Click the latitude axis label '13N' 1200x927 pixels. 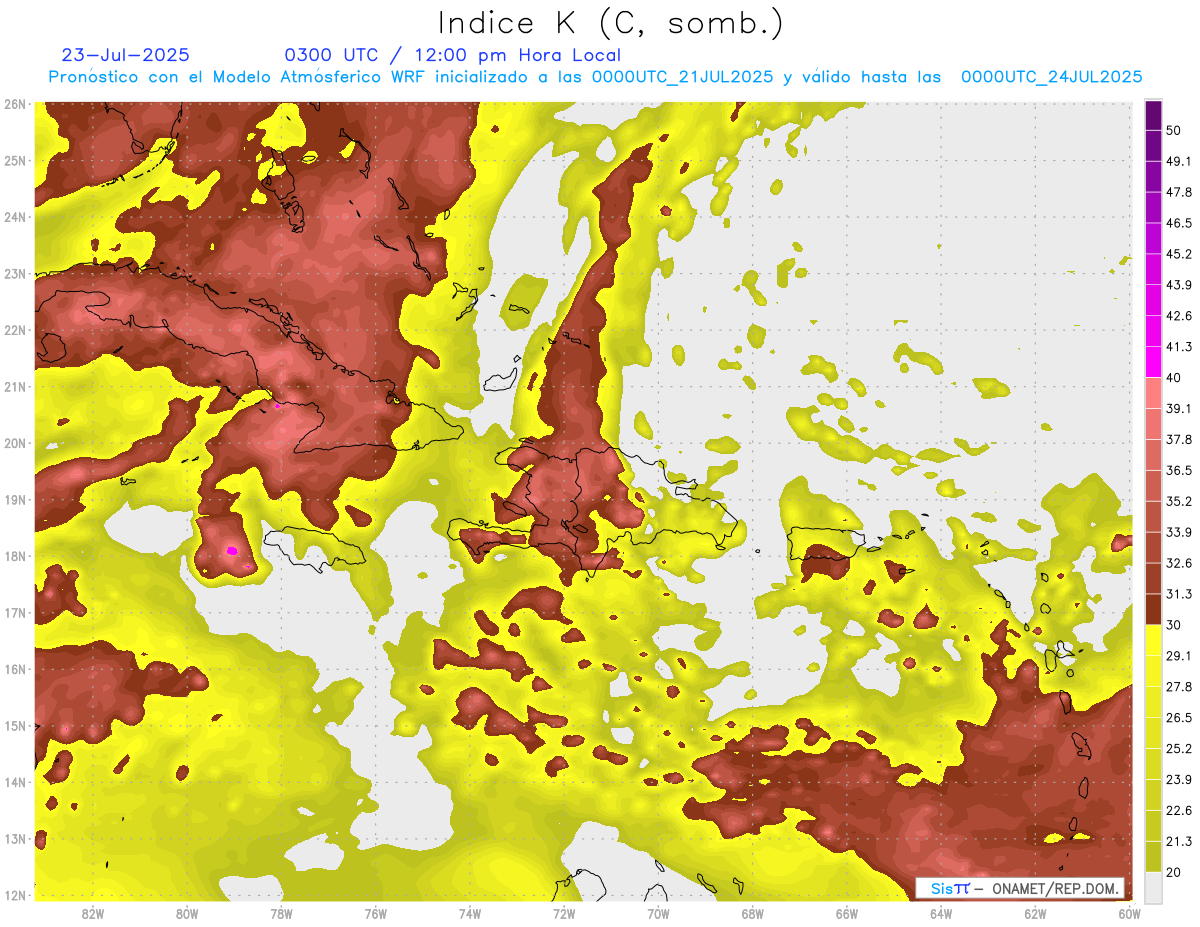(x=15, y=838)
